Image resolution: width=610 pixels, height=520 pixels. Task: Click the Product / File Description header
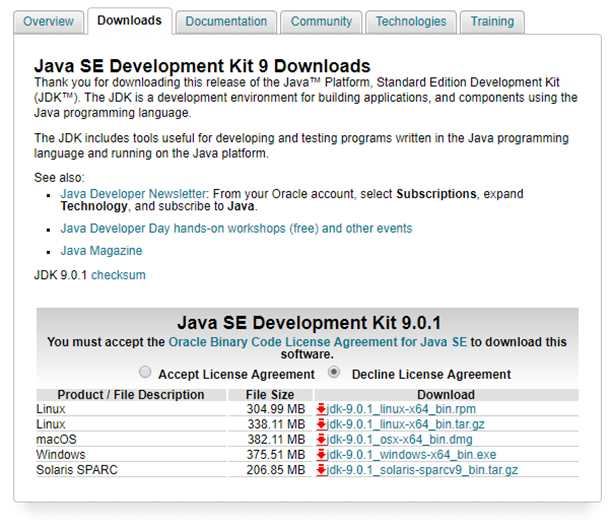[131, 395]
